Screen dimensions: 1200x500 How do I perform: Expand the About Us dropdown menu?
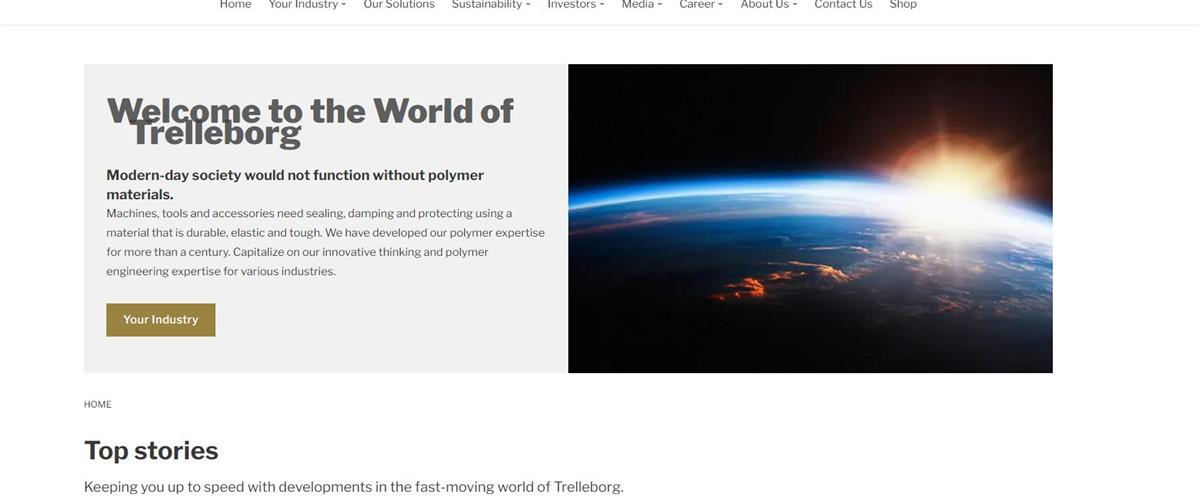tap(769, 5)
